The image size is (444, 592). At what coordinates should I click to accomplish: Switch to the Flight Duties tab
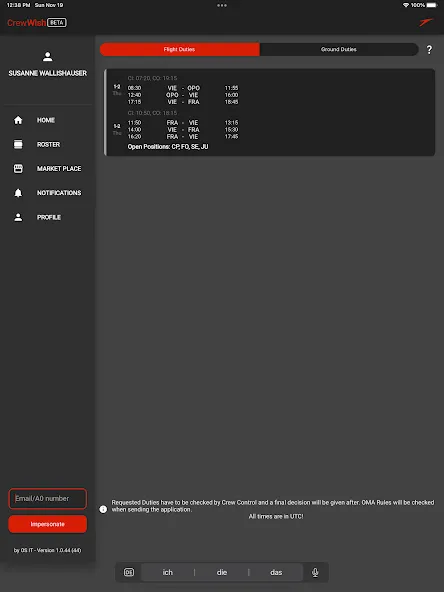click(x=180, y=49)
